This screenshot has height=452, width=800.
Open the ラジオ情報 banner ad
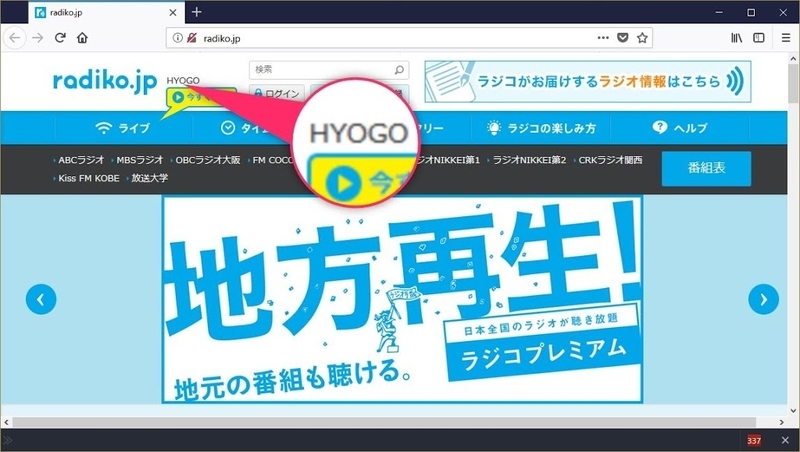(x=588, y=82)
